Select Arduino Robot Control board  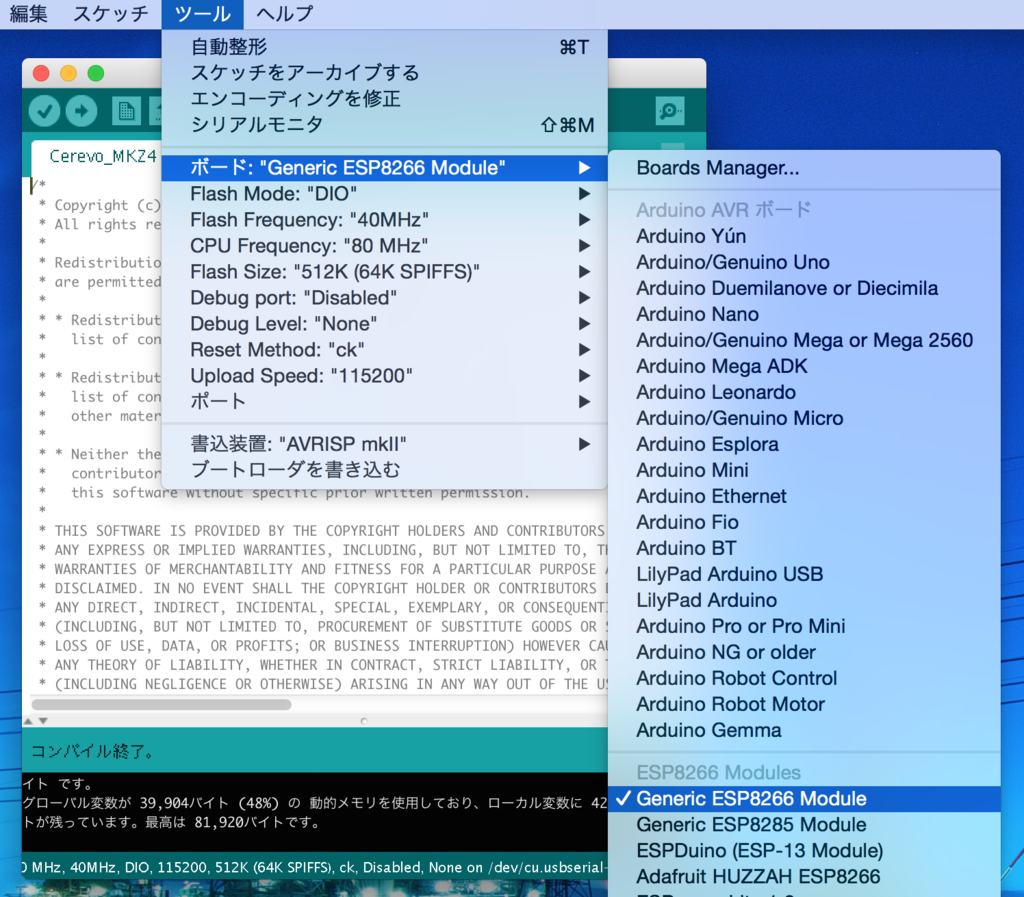[x=804, y=678]
